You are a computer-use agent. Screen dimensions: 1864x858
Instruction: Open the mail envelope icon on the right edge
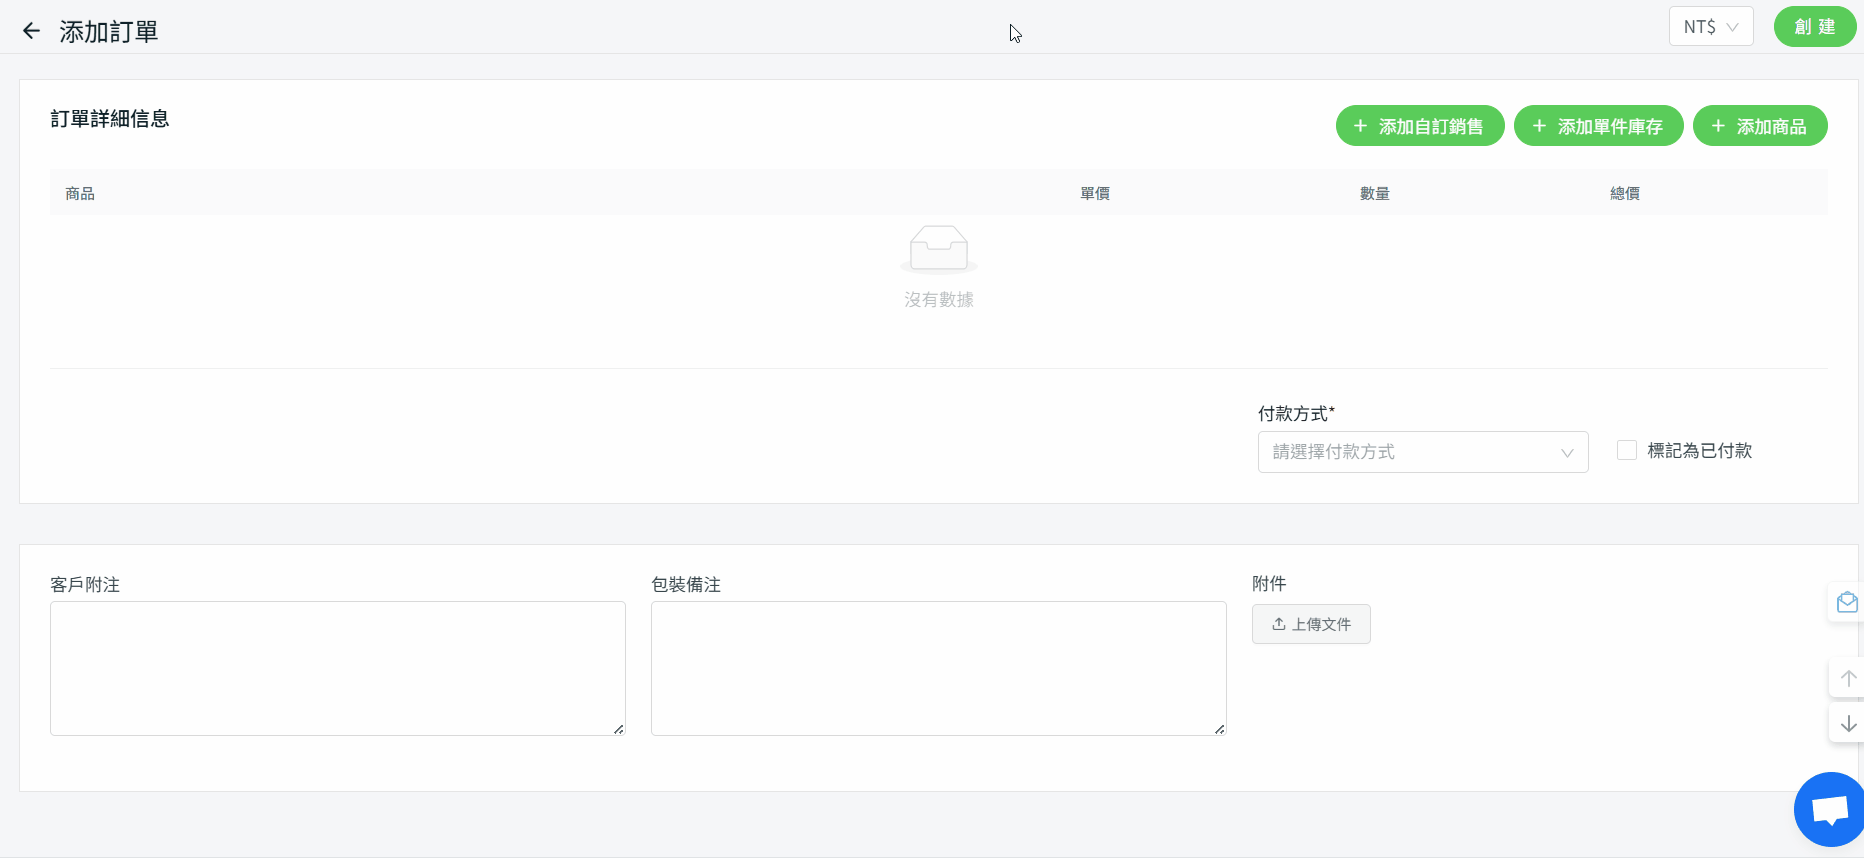pyautogui.click(x=1847, y=602)
